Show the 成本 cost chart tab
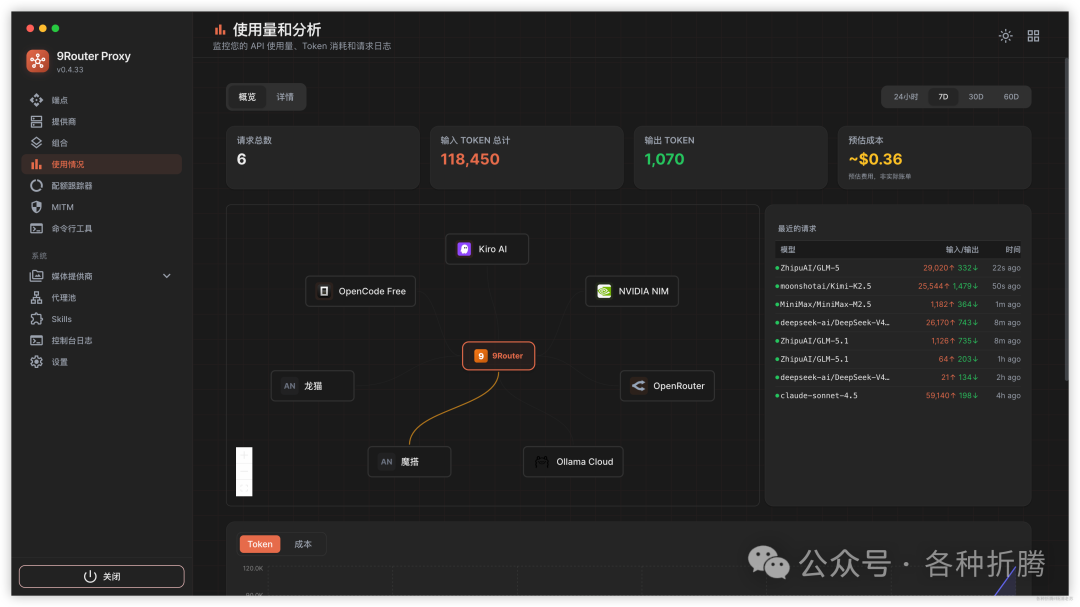This screenshot has width=1080, height=607. click(x=303, y=544)
